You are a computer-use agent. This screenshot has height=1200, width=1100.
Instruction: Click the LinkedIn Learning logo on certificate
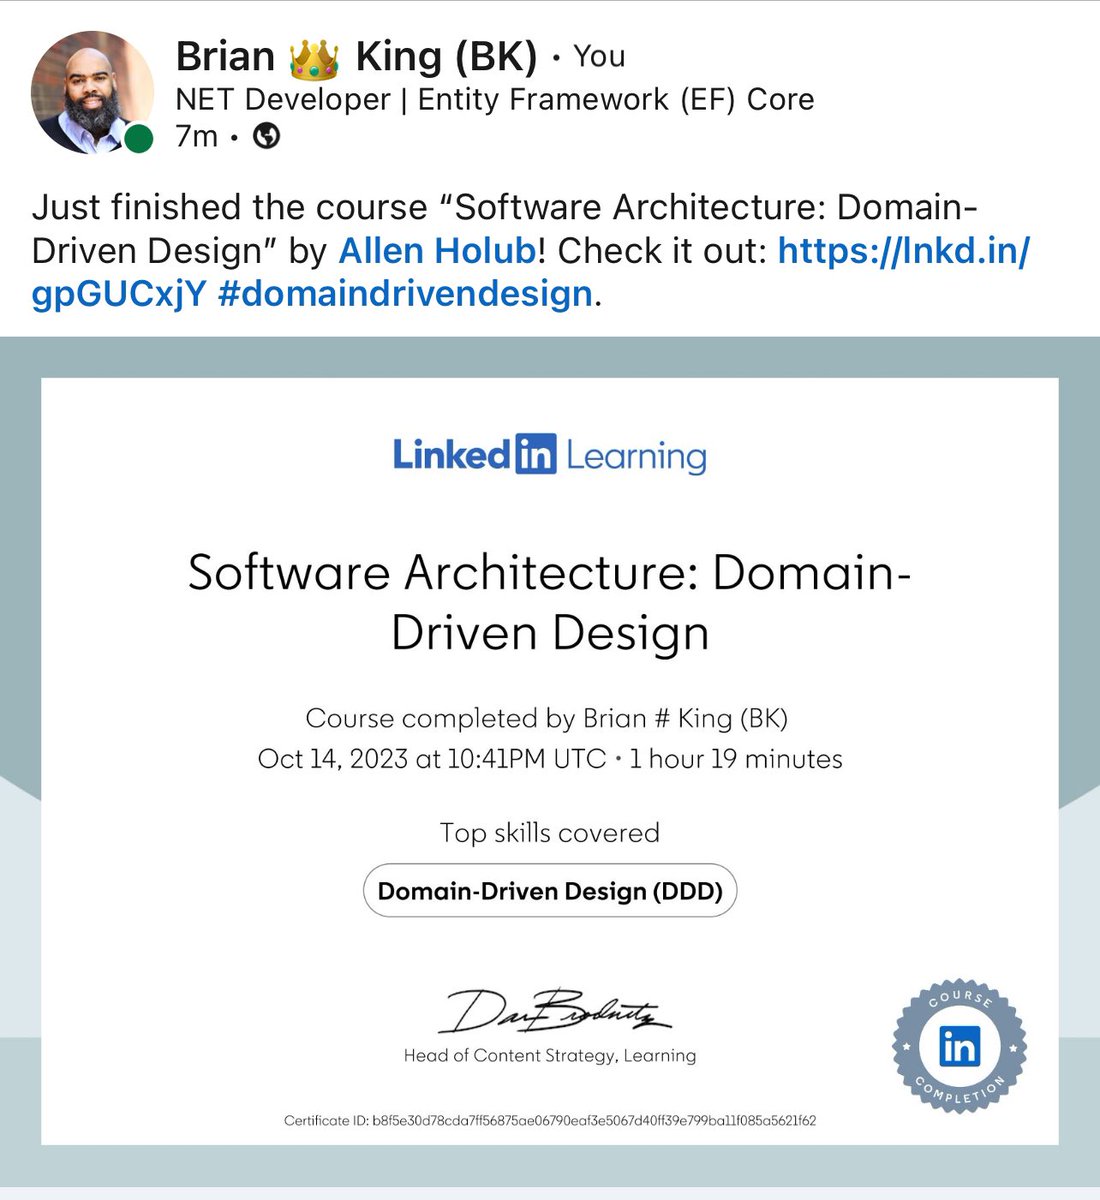[x=550, y=455]
